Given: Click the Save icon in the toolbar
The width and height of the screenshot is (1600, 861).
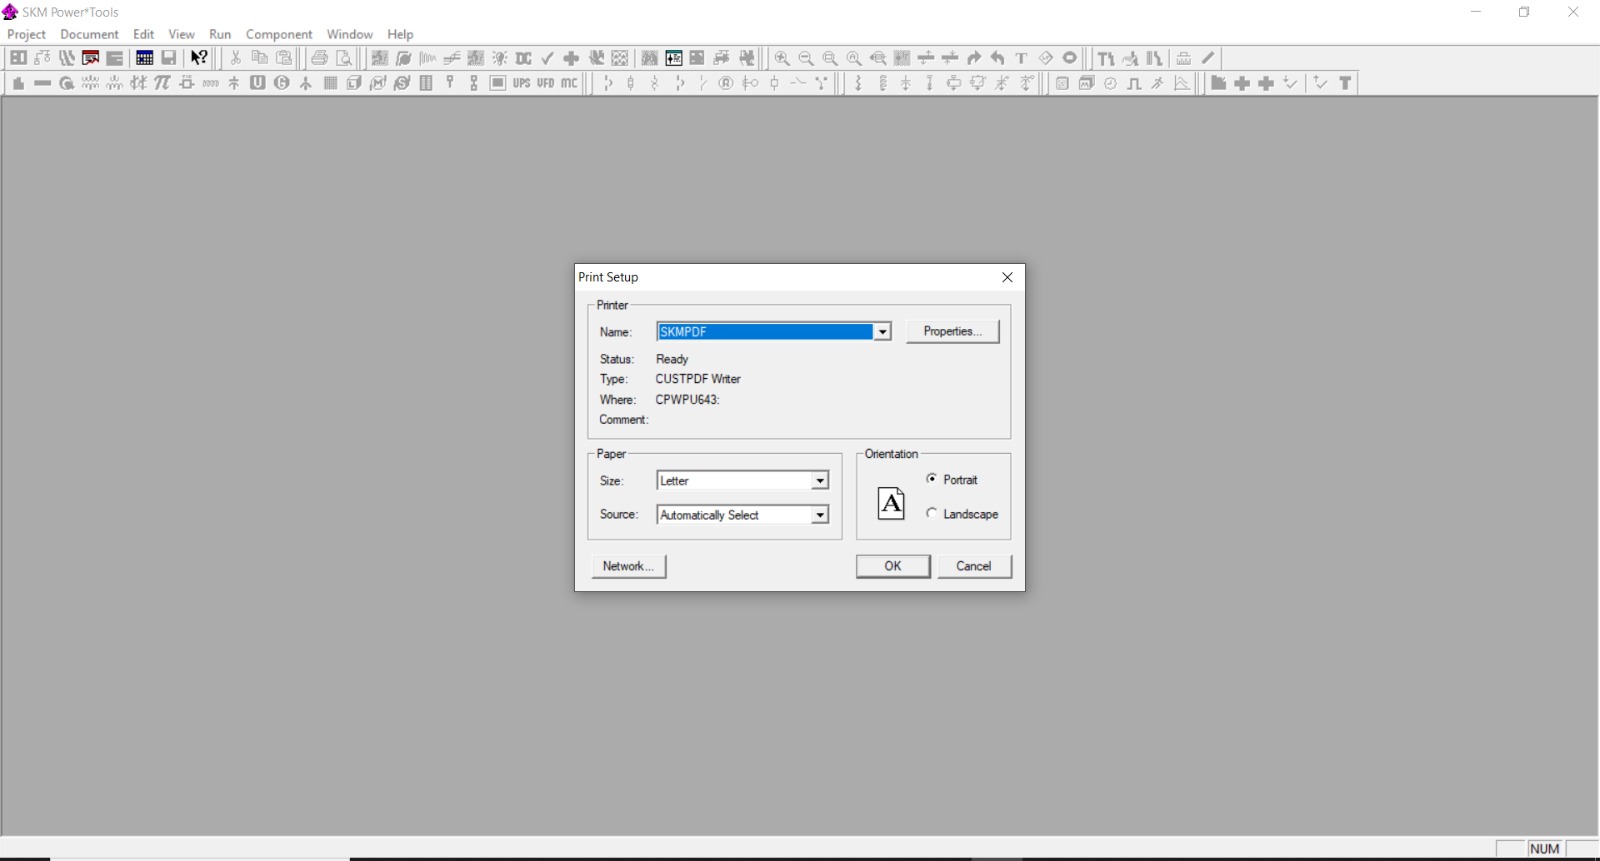Looking at the screenshot, I should coord(169,58).
